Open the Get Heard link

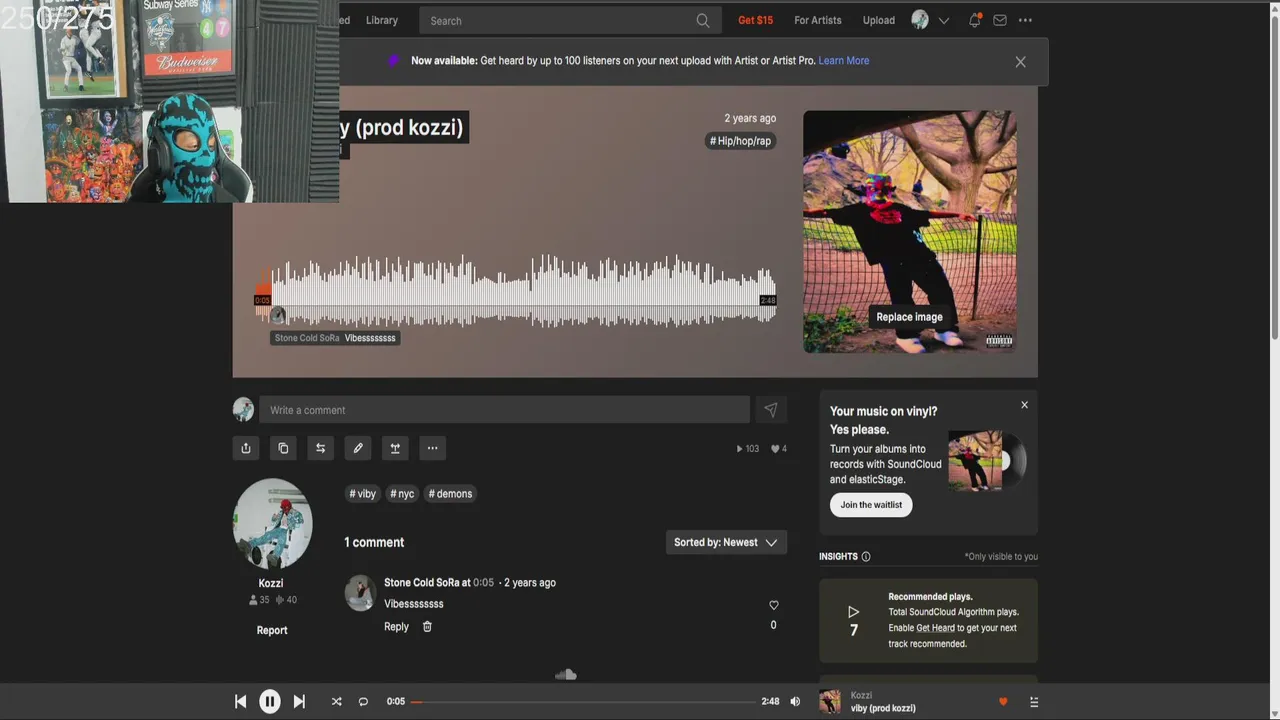pyautogui.click(x=935, y=628)
